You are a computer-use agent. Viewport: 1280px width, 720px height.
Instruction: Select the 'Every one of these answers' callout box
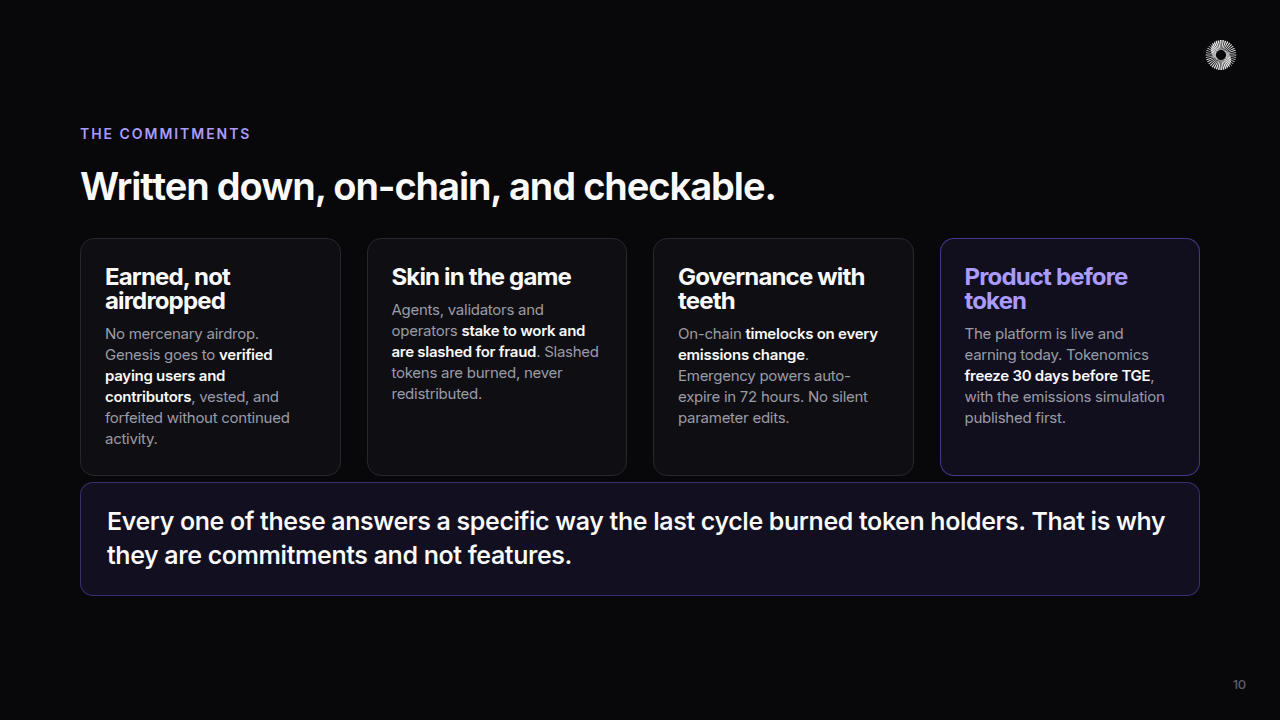coord(640,539)
